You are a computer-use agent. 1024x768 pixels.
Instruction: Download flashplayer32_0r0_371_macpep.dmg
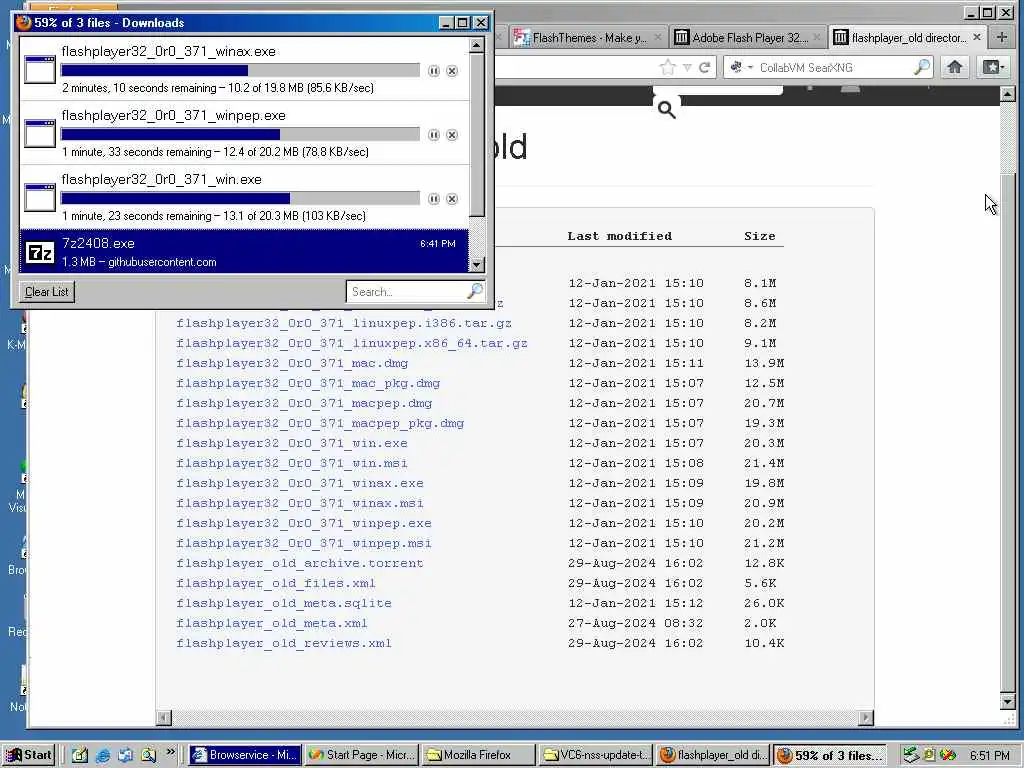coord(304,404)
